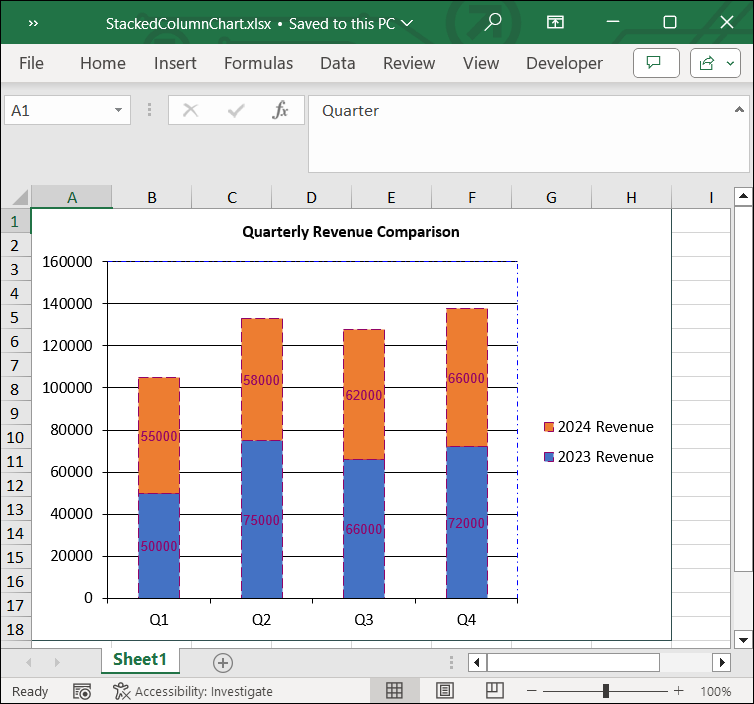Open Ribbon Display Options icon

click(x=555, y=22)
